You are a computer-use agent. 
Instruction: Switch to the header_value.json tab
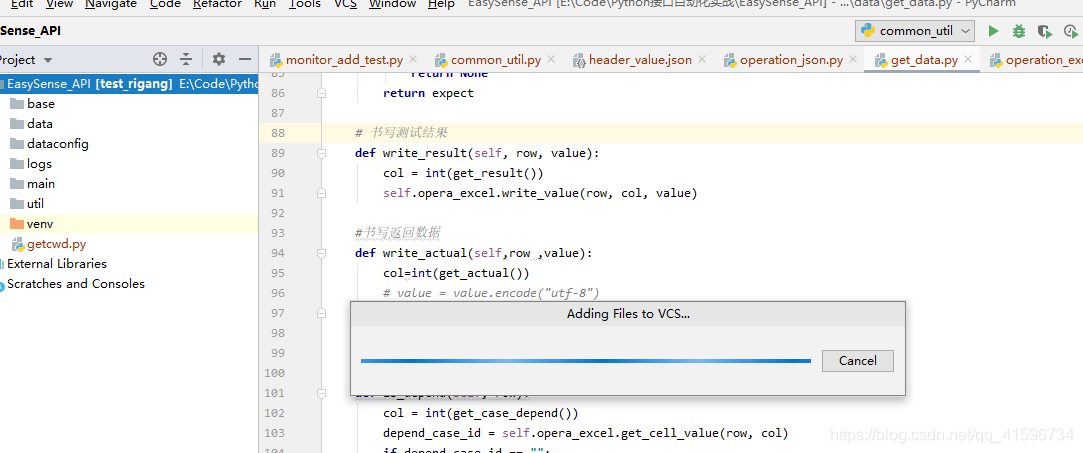tap(640, 59)
